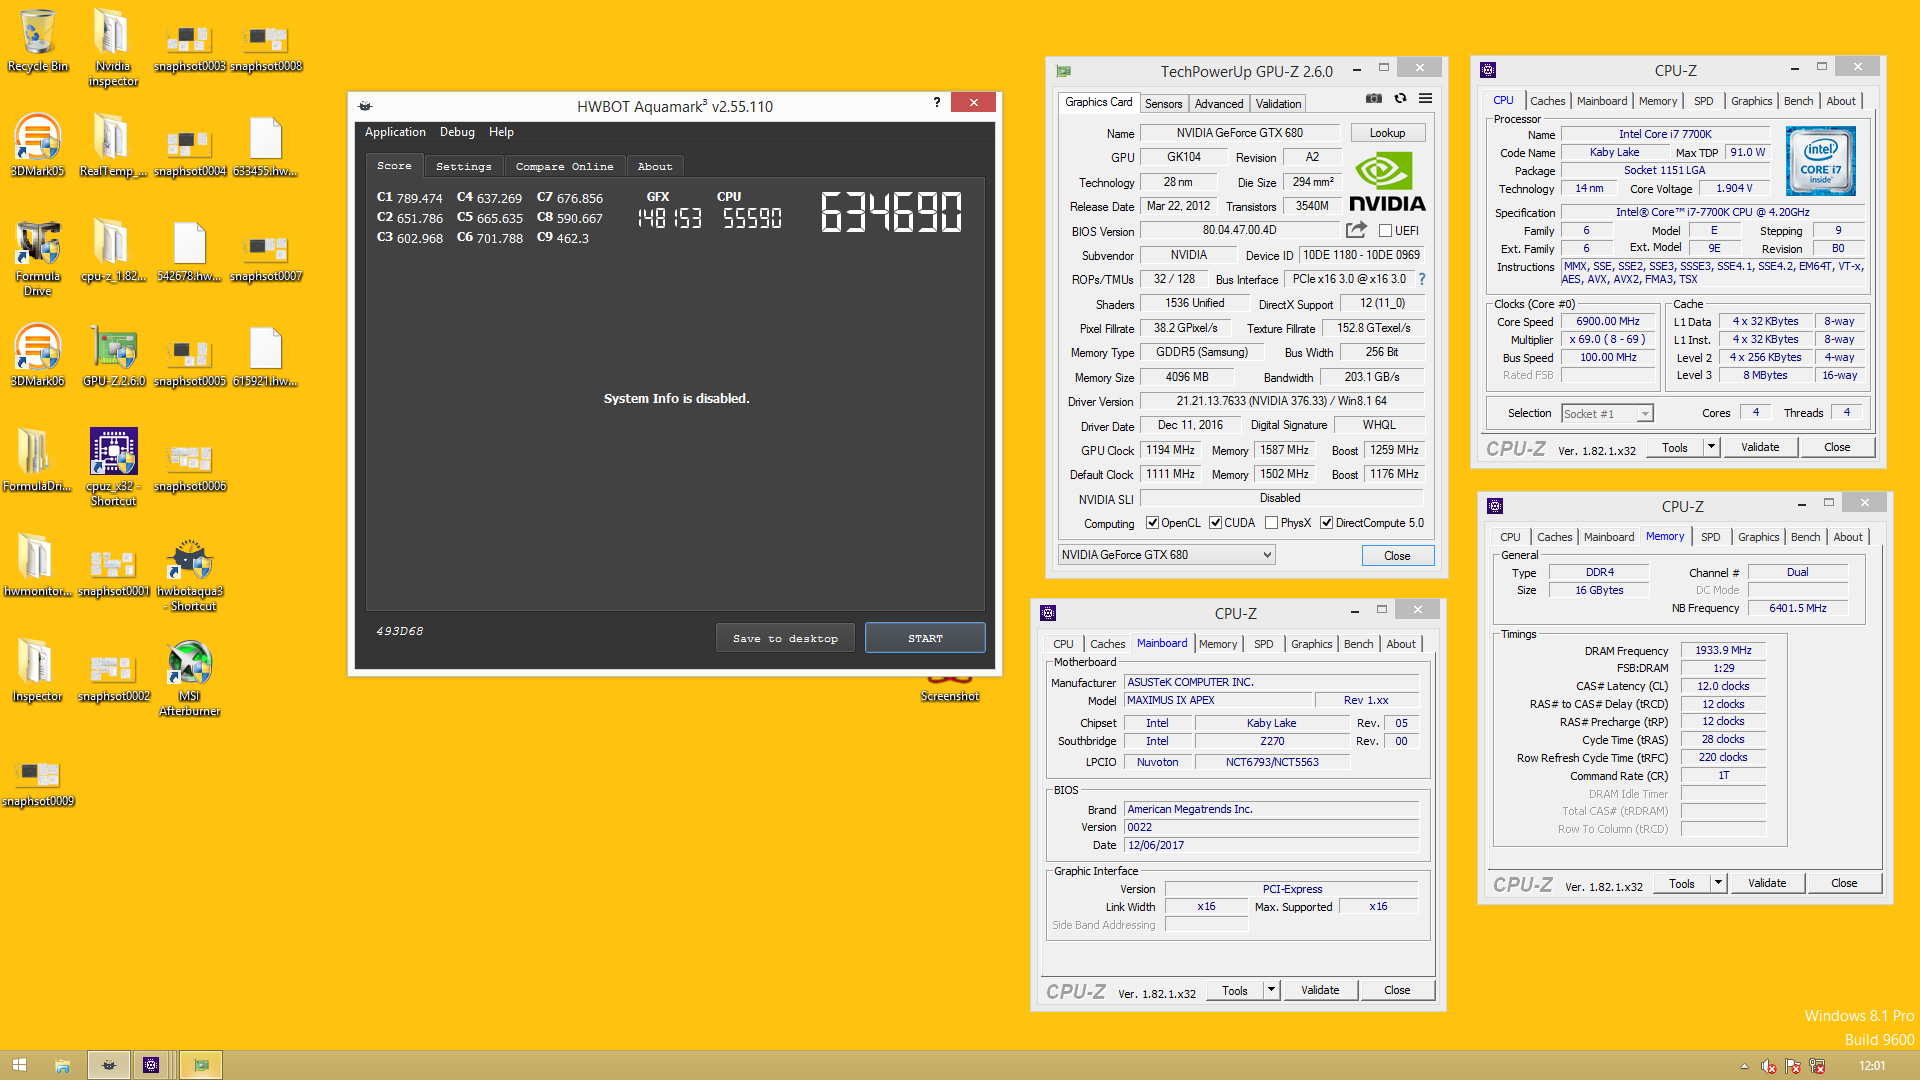Click Save to desktop in Aquamark
The width and height of the screenshot is (1920, 1080).
(x=785, y=638)
